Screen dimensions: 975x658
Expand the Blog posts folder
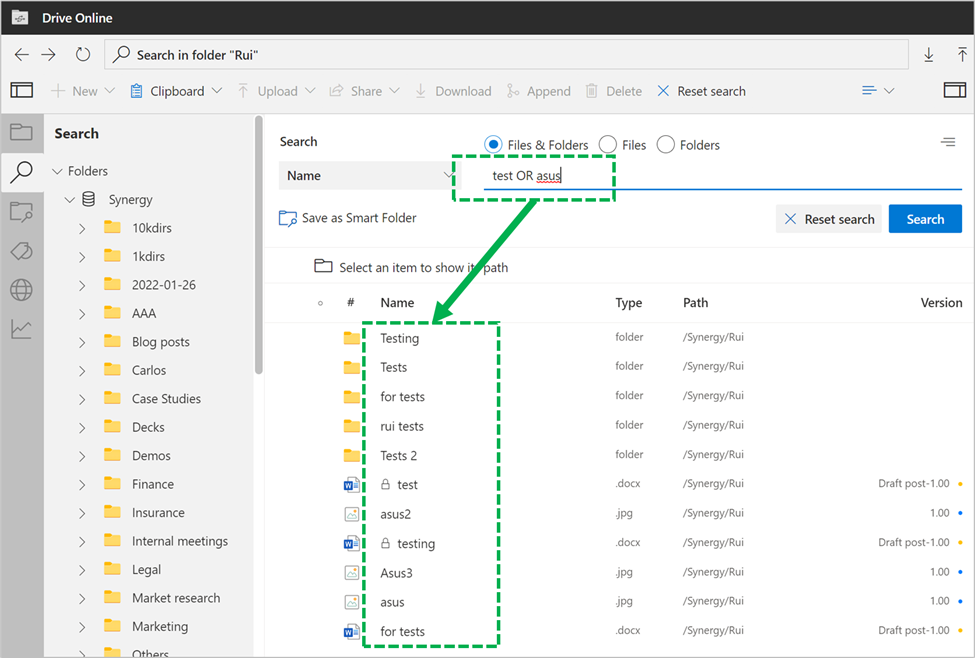pyautogui.click(x=82, y=342)
